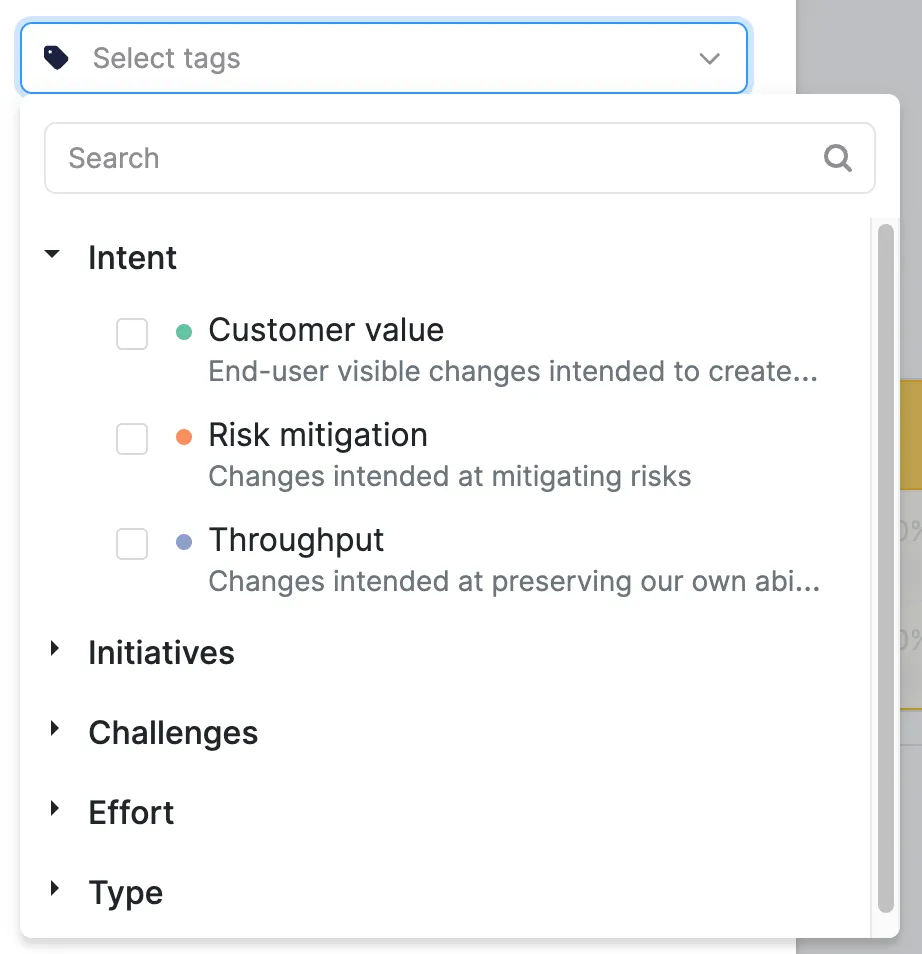Expand the Initiatives group arrow
This screenshot has width=922, height=954.
(x=55, y=649)
